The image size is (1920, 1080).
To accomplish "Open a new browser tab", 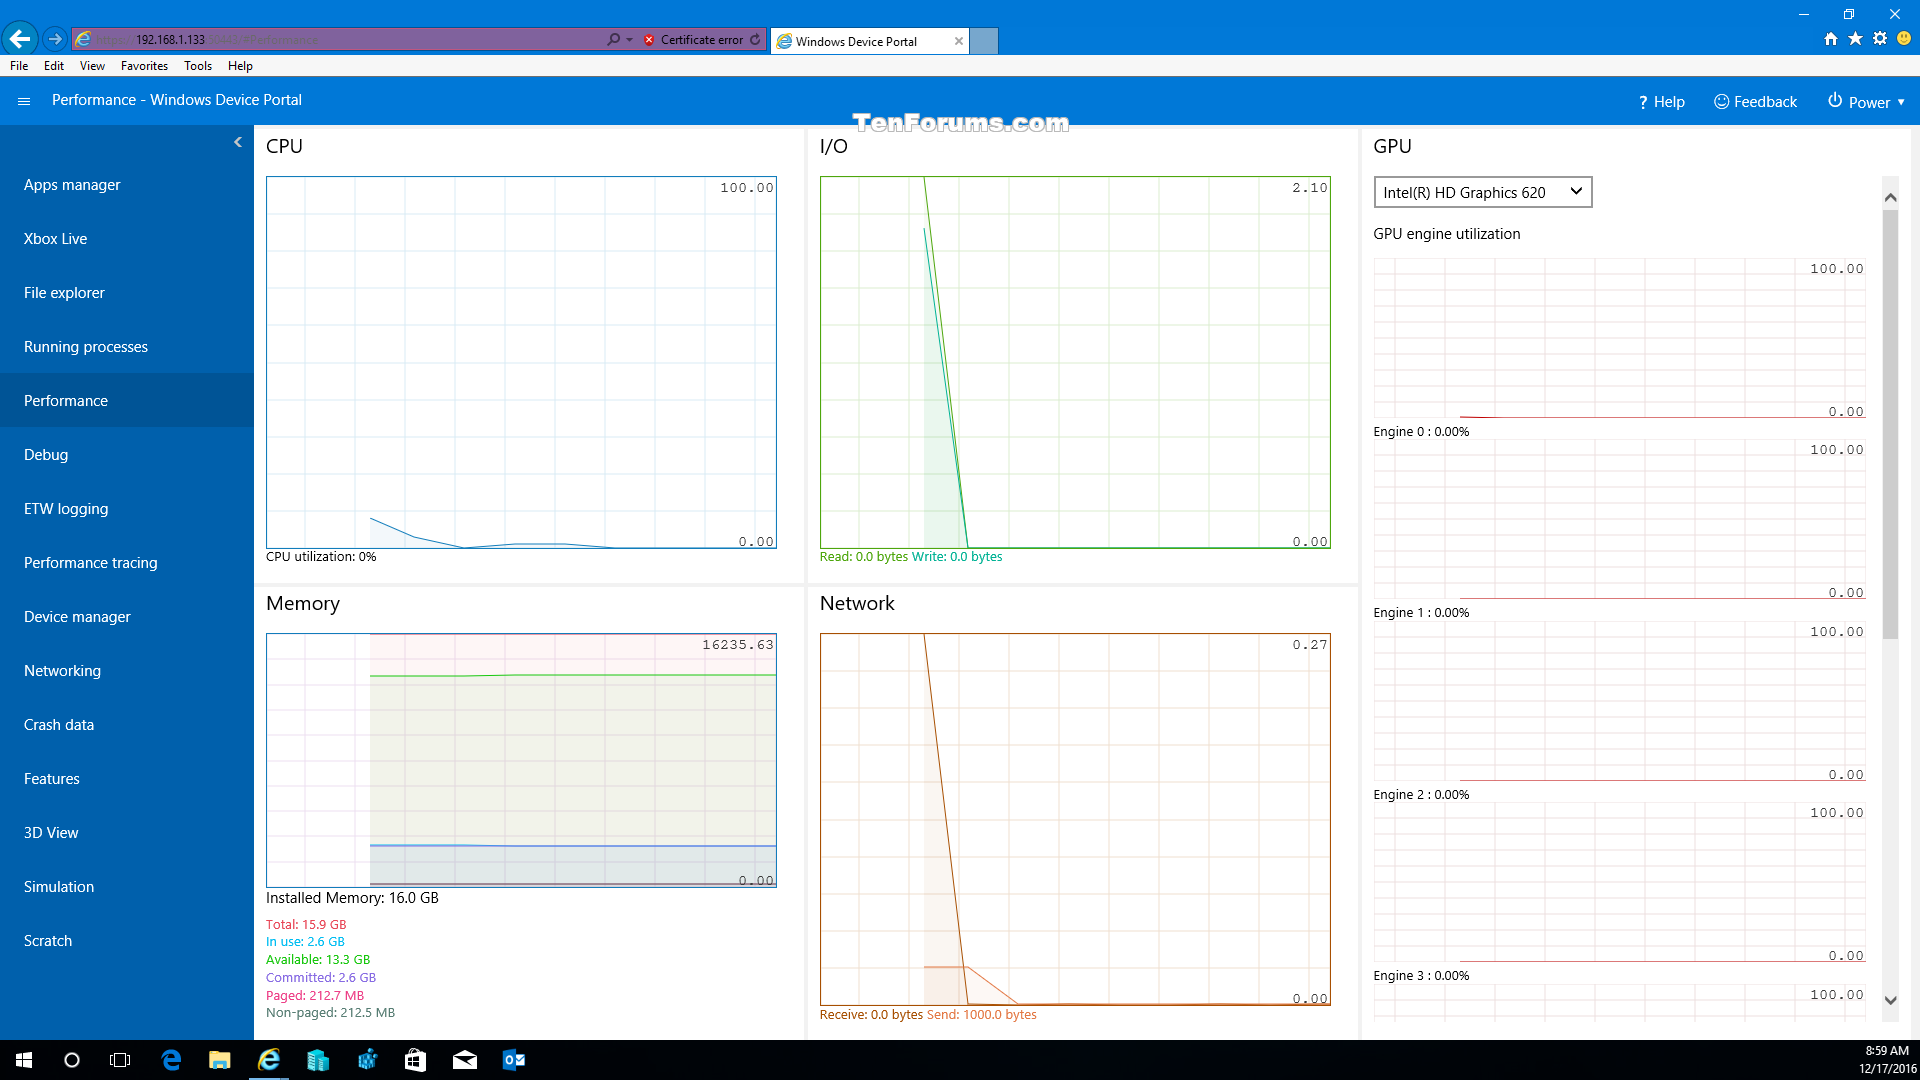I will click(984, 41).
